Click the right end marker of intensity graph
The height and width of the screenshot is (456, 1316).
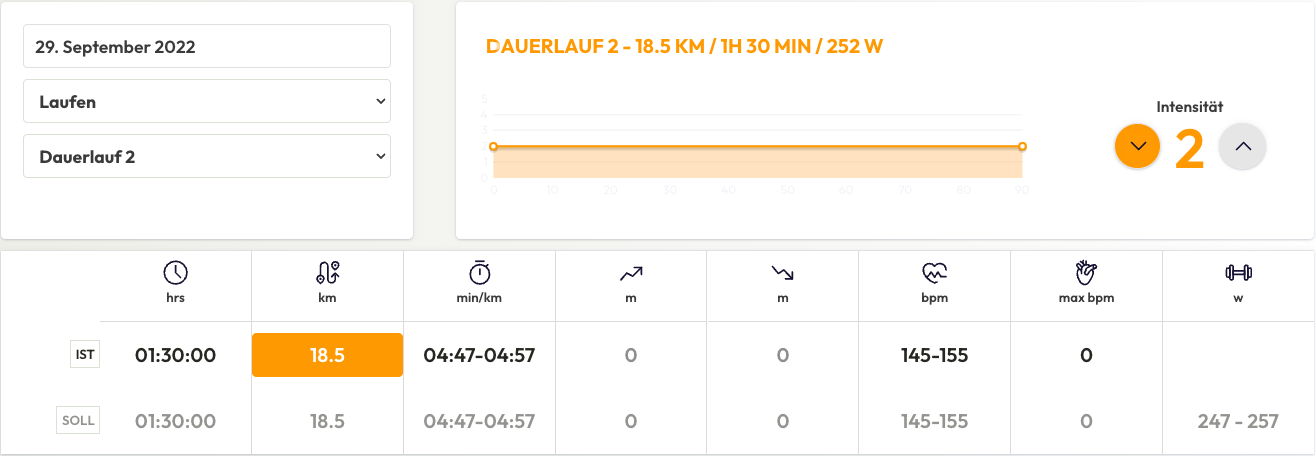tap(1022, 146)
